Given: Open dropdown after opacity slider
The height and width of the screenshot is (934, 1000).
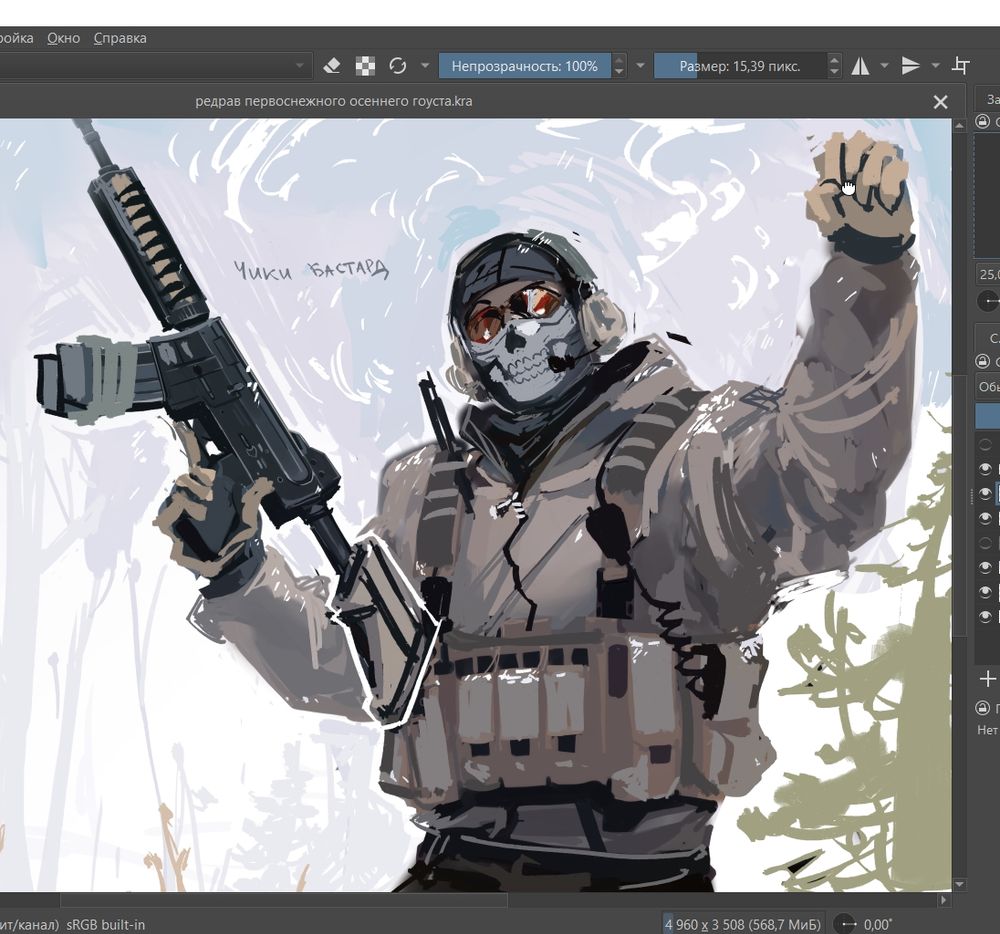Looking at the screenshot, I should point(641,66).
